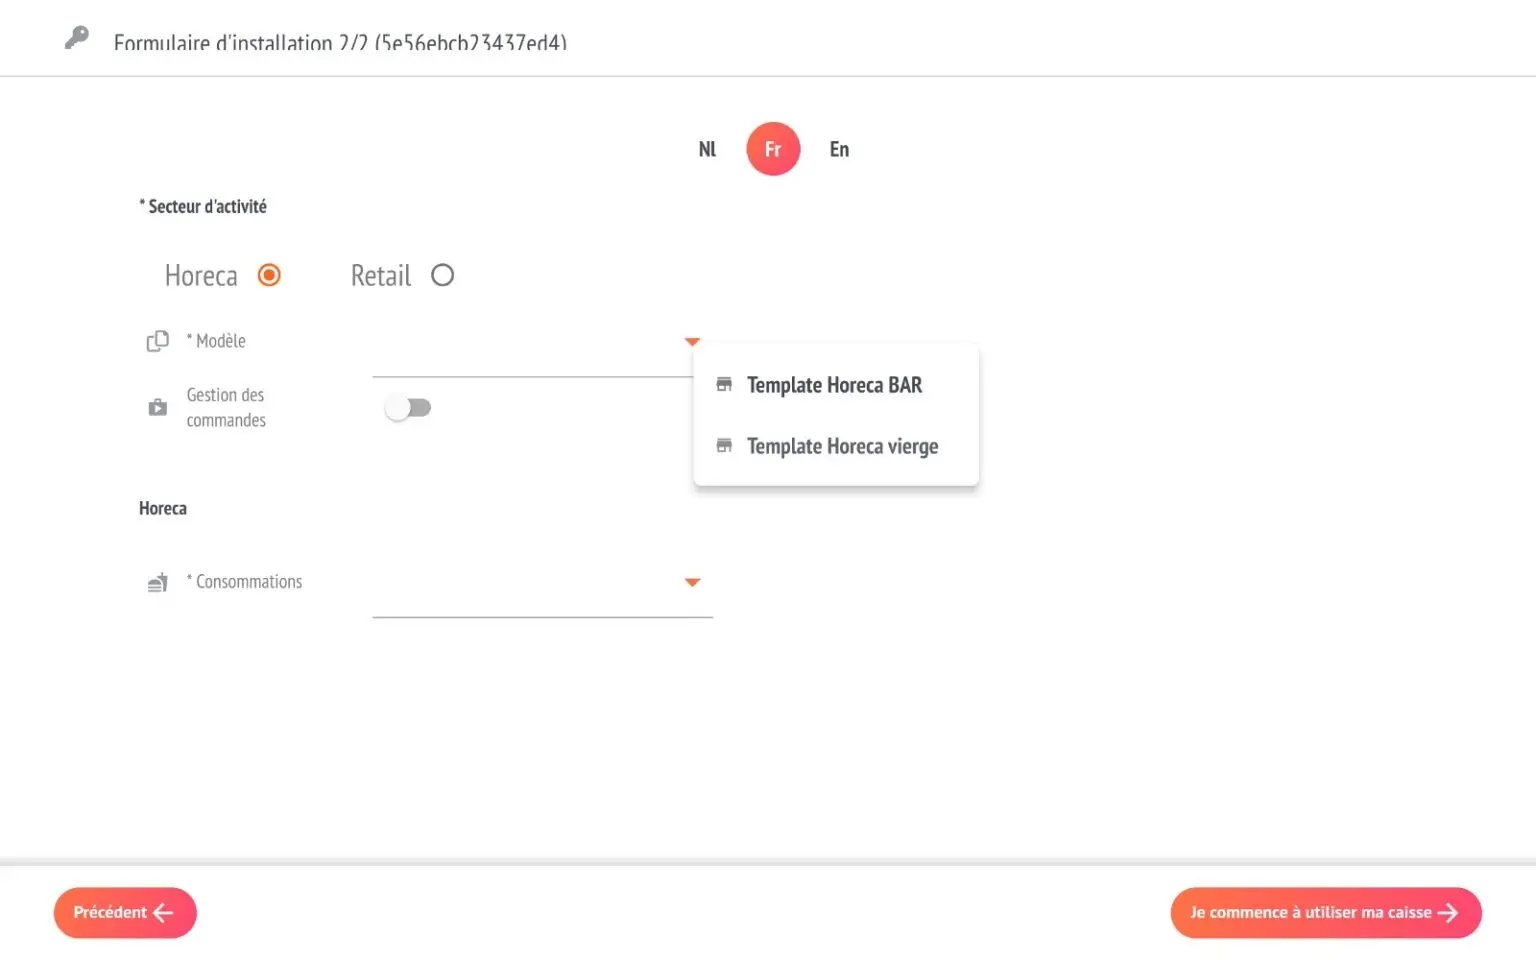Choose Template Horeca BAR option
This screenshot has width=1536, height=960.
pos(836,385)
